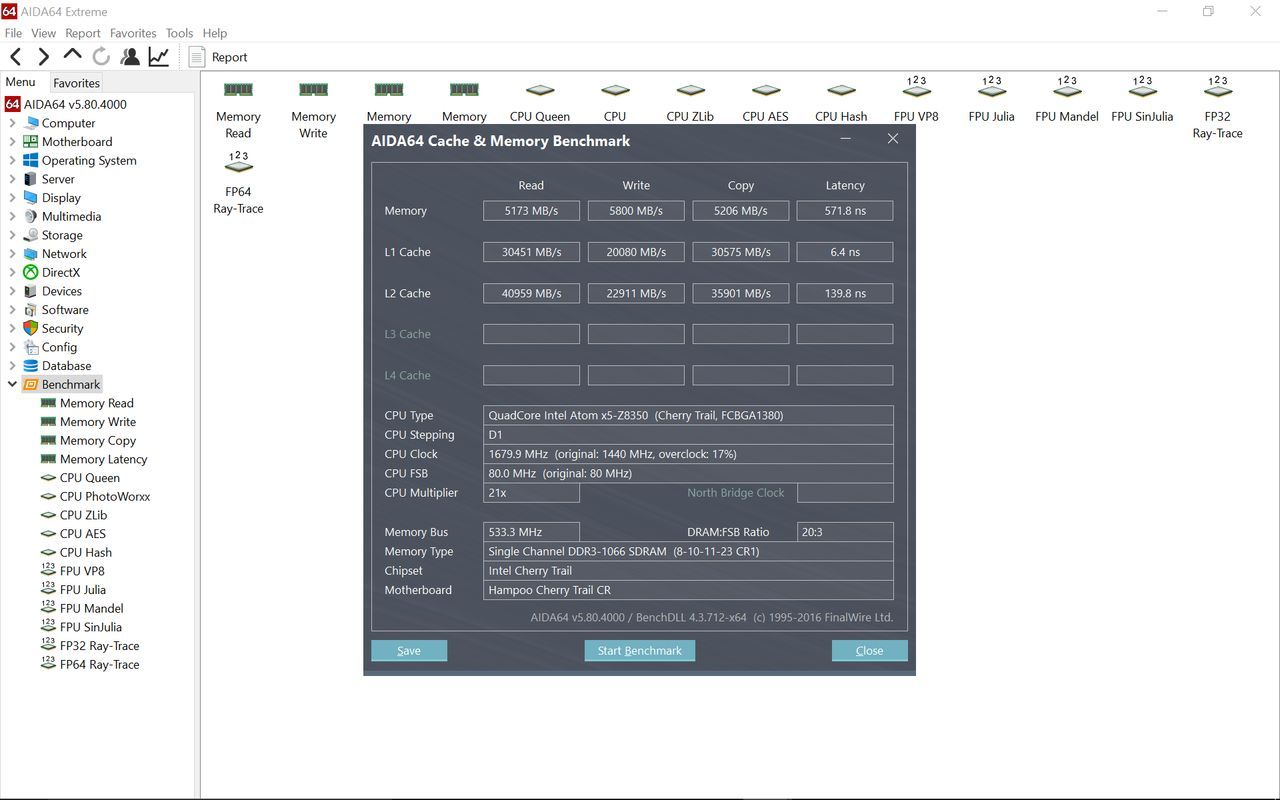Expand the Motherboard tree node

pos(12,142)
